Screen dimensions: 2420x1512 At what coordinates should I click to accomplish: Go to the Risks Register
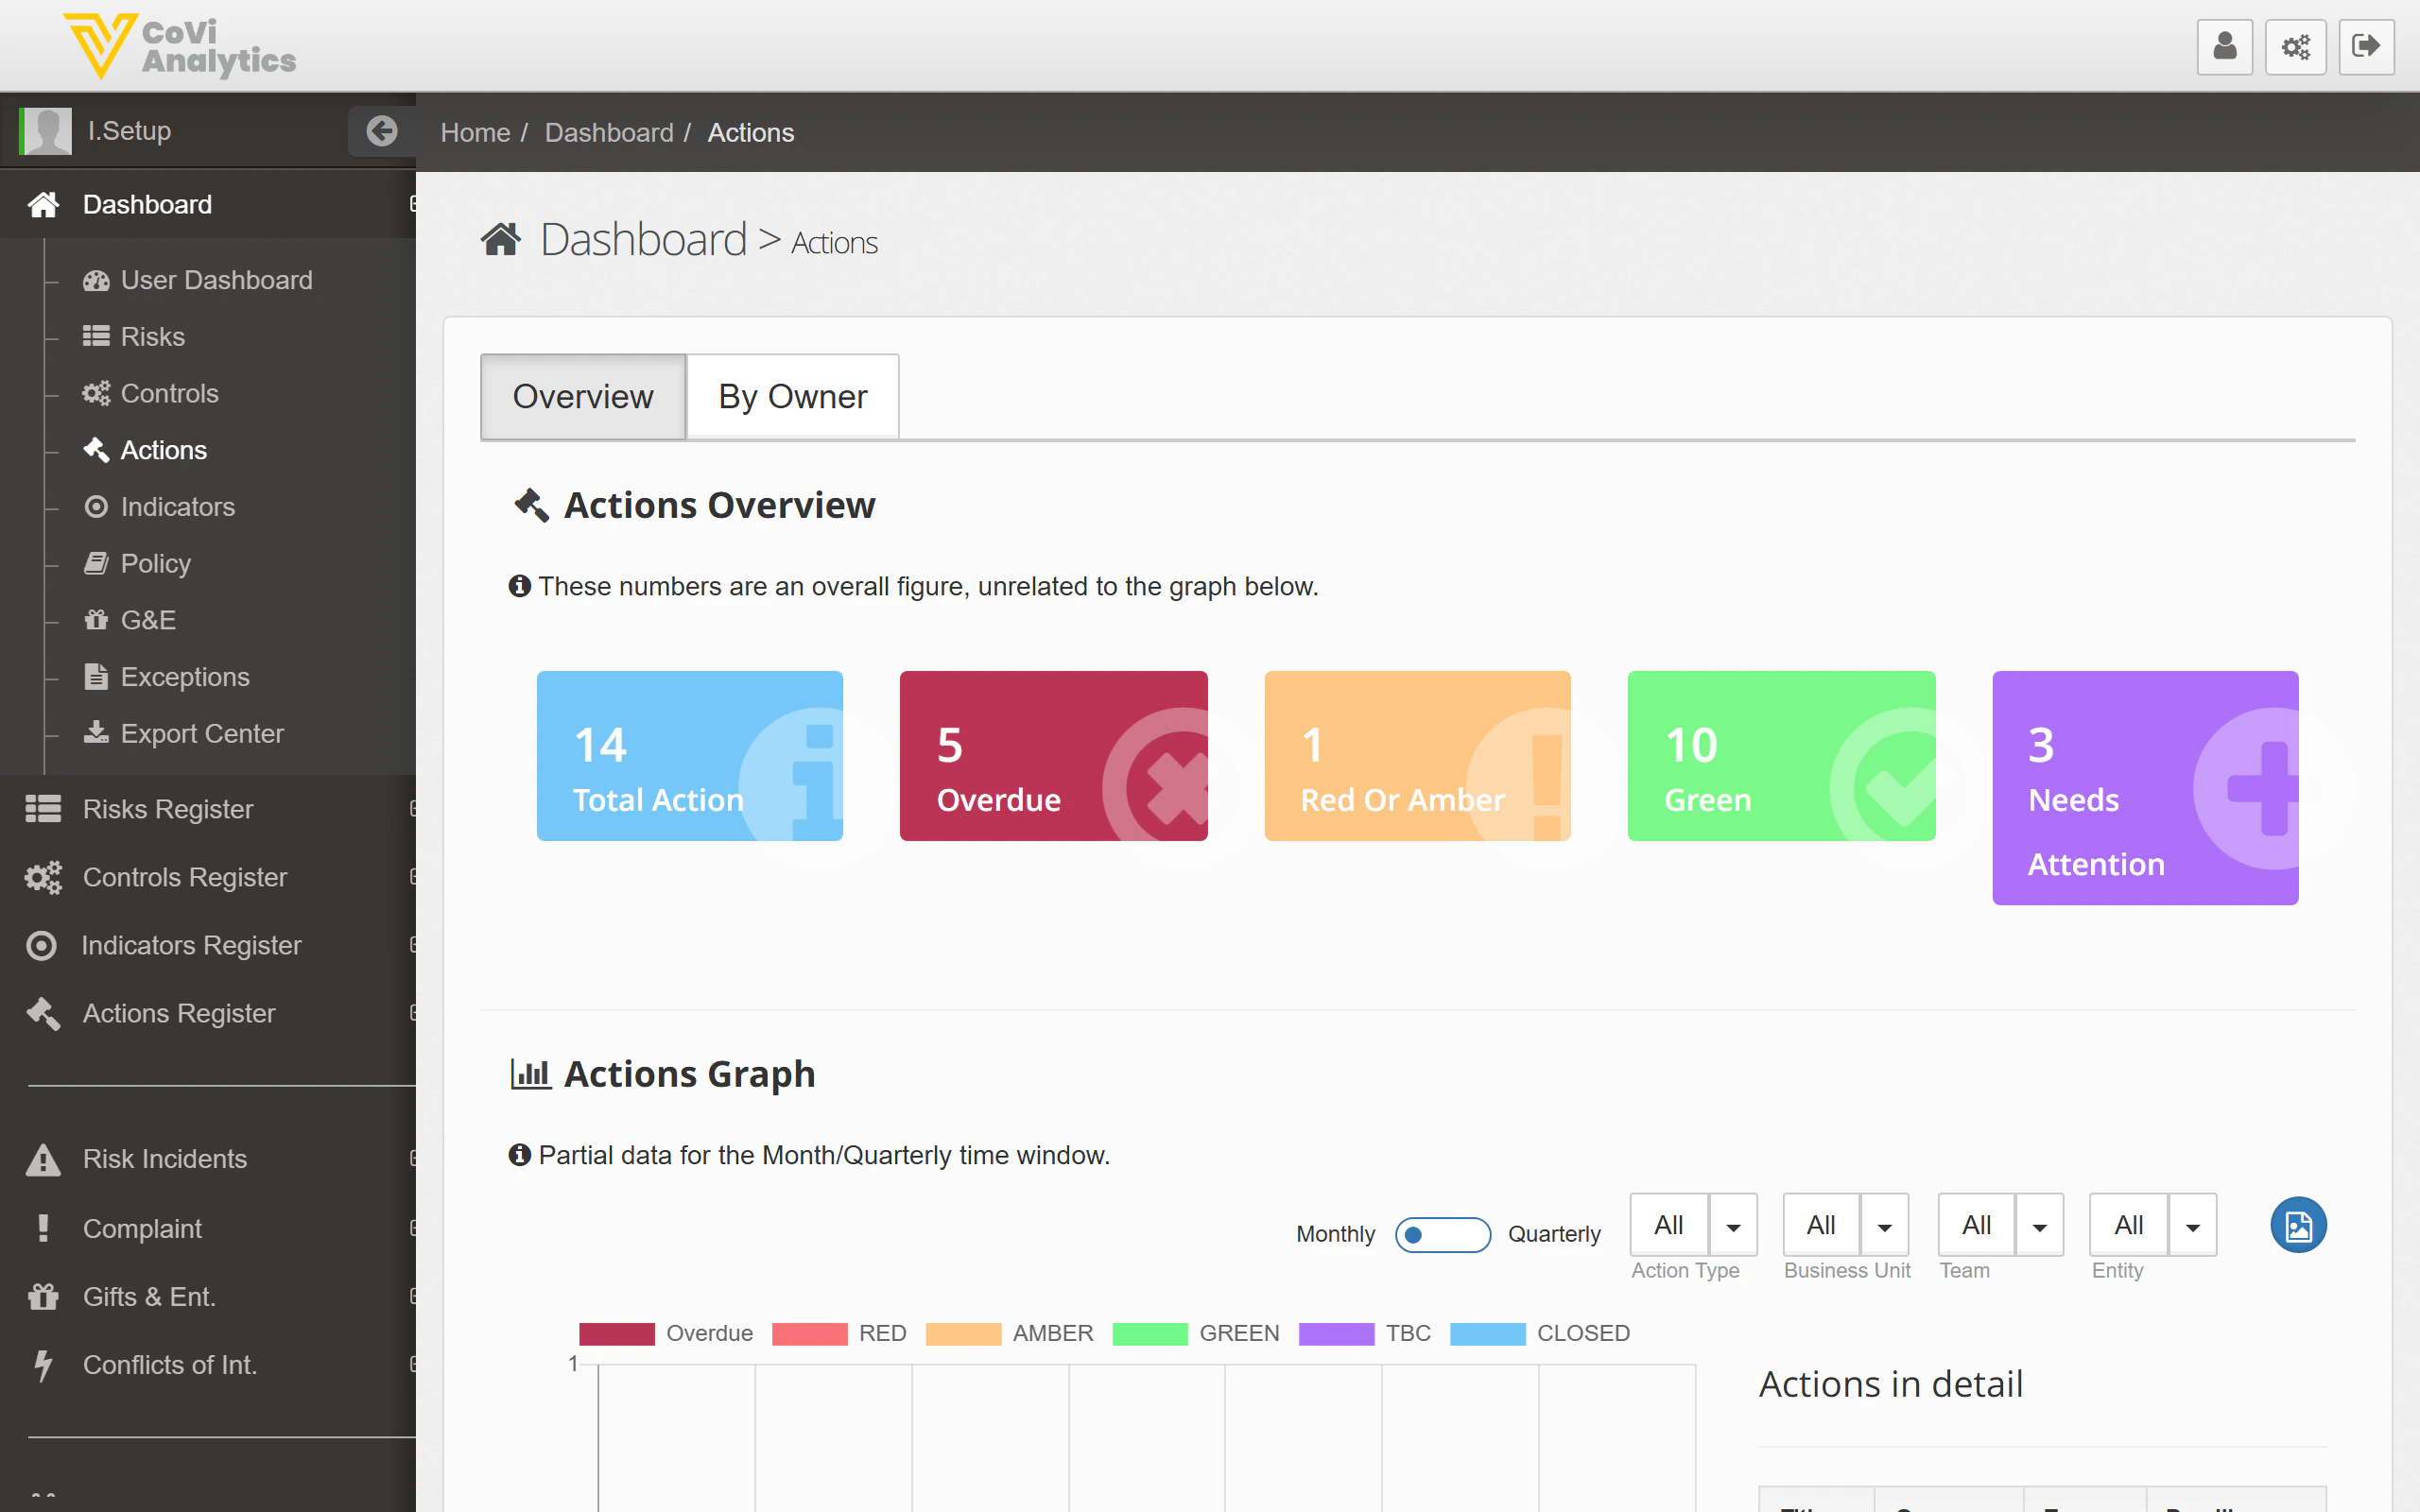[x=167, y=808]
